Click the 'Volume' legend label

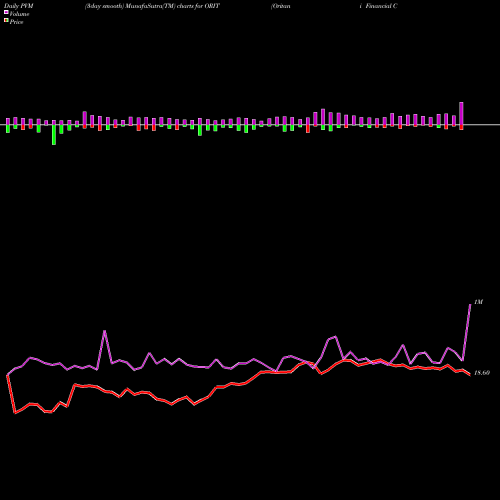(19, 14)
